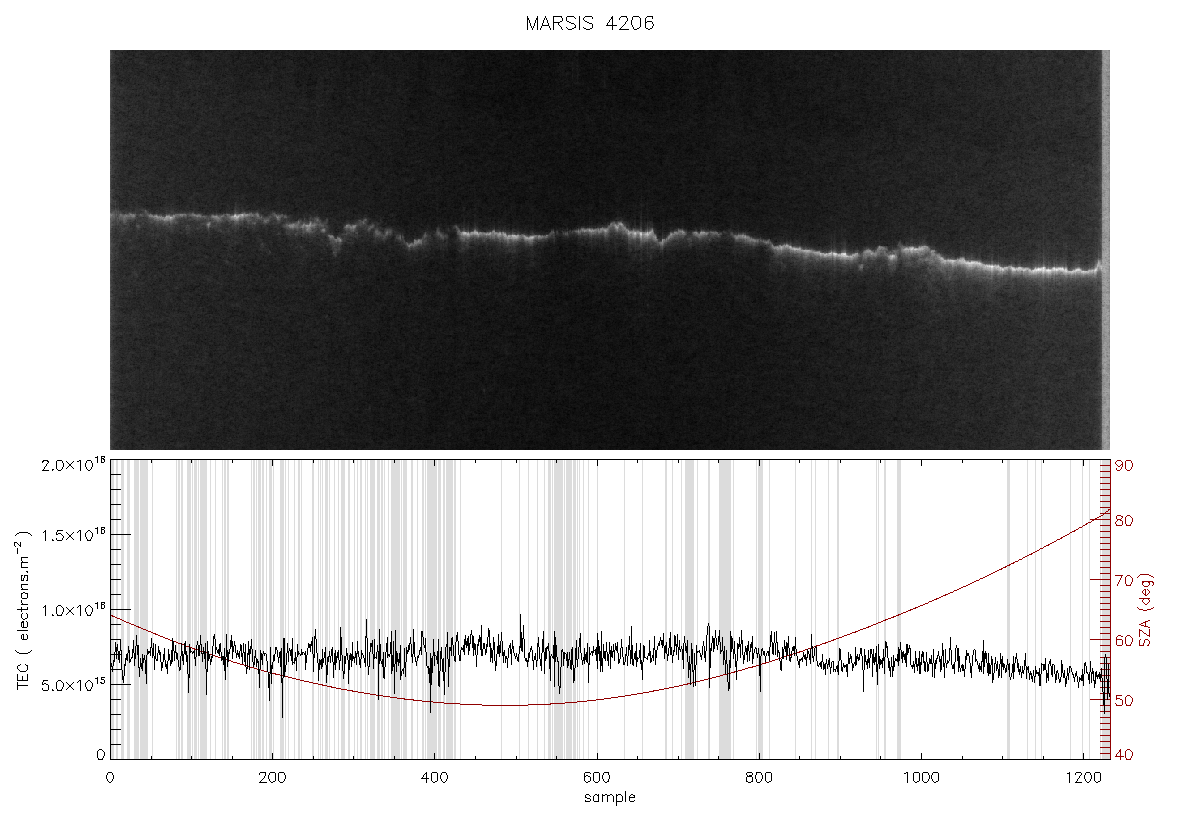Click the x-axis 'sample' label
Image resolution: width=1180 pixels, height=830 pixels.
tap(610, 797)
